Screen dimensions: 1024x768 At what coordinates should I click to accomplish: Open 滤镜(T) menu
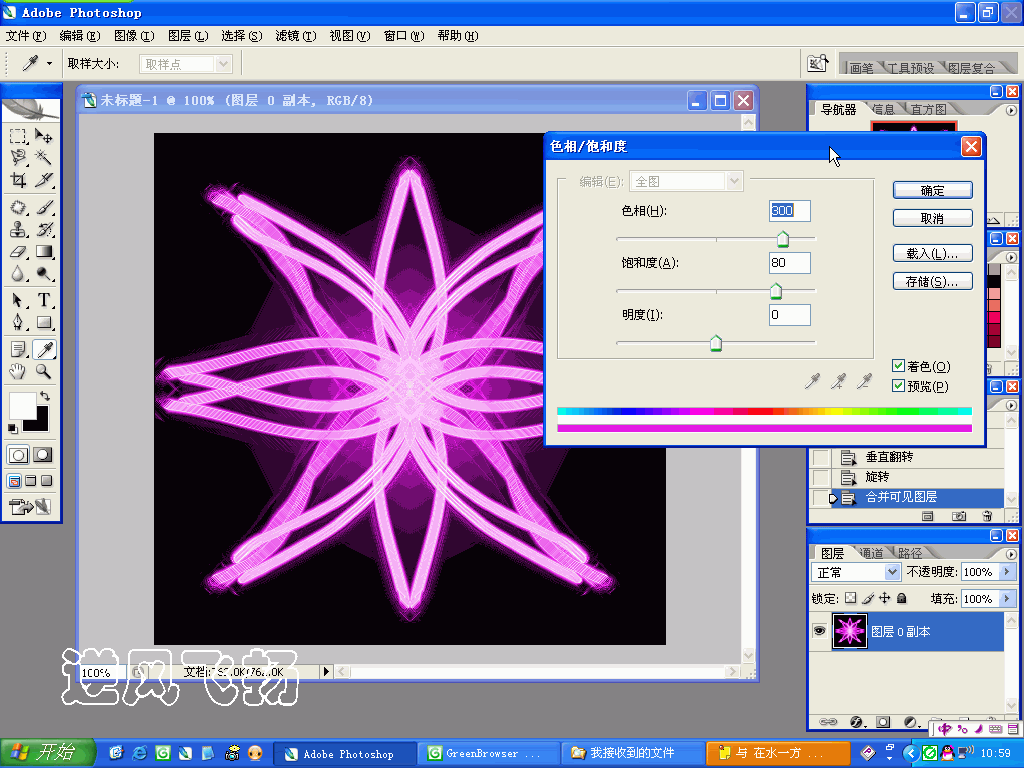296,36
